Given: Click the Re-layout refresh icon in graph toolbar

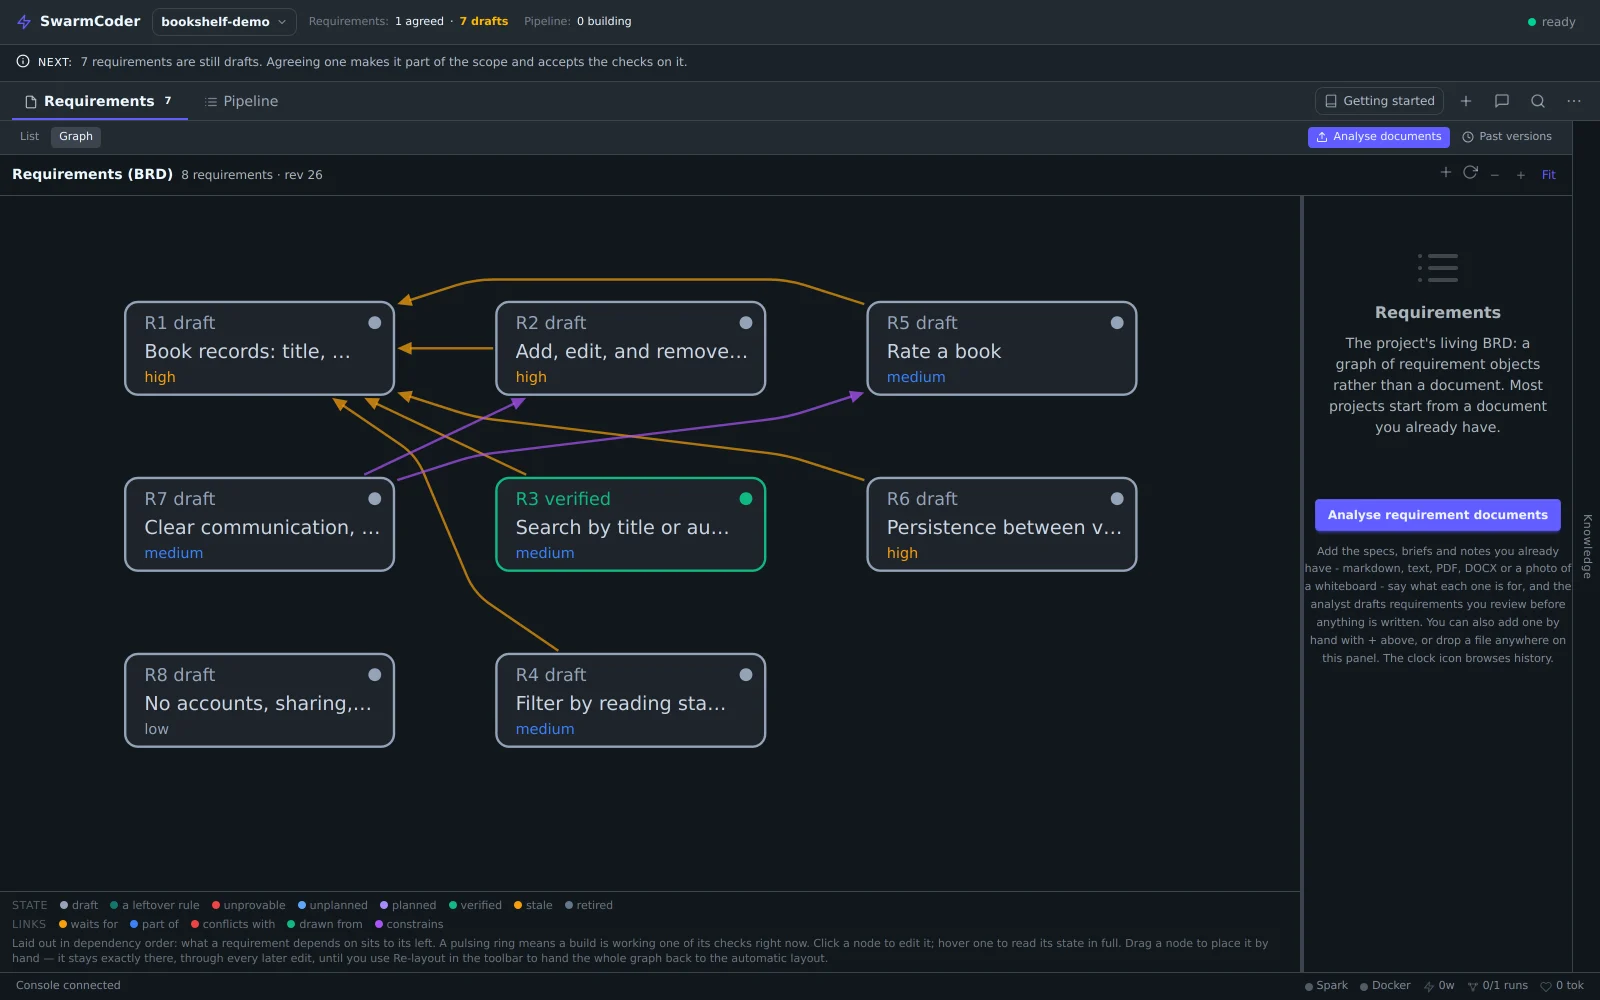Looking at the screenshot, I should click(1470, 173).
